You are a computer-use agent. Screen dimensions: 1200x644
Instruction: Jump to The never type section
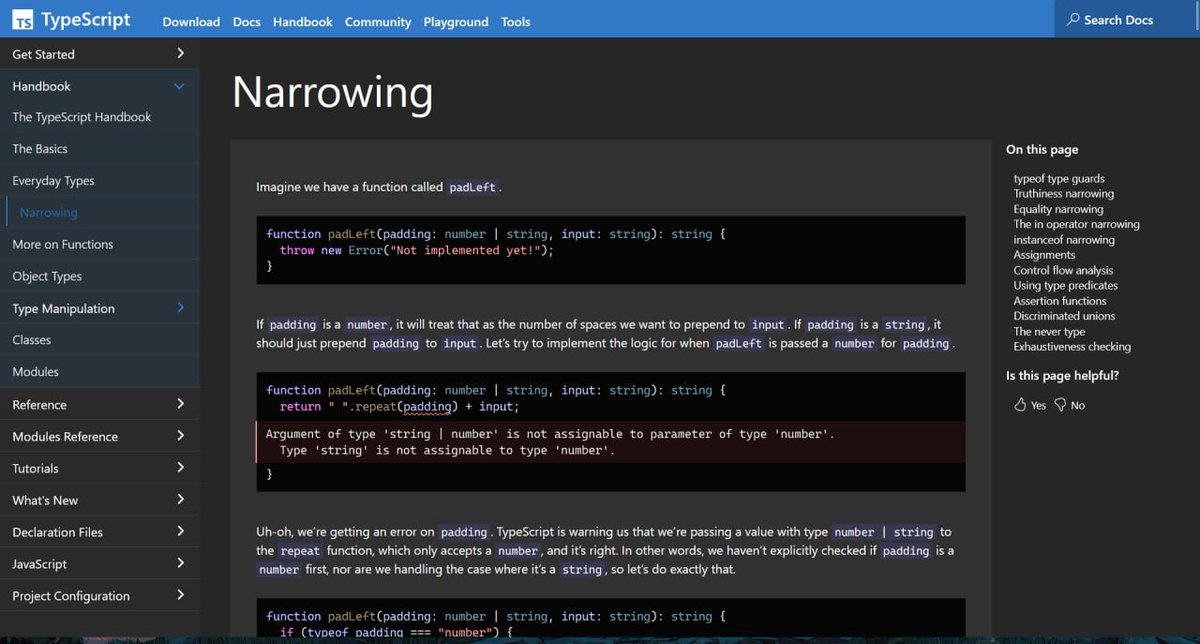(x=1049, y=332)
